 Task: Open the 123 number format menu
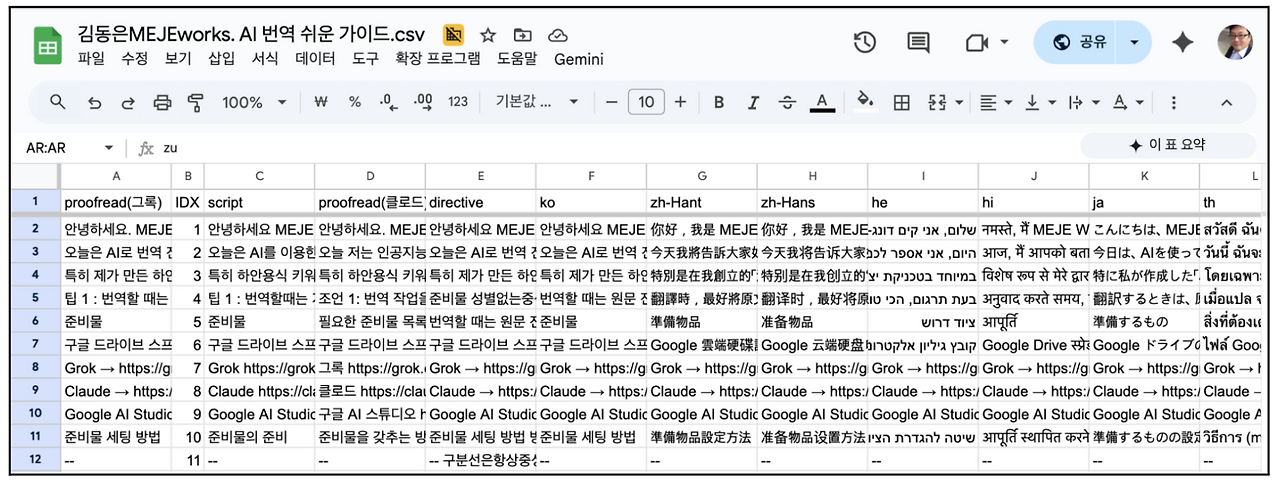458,102
